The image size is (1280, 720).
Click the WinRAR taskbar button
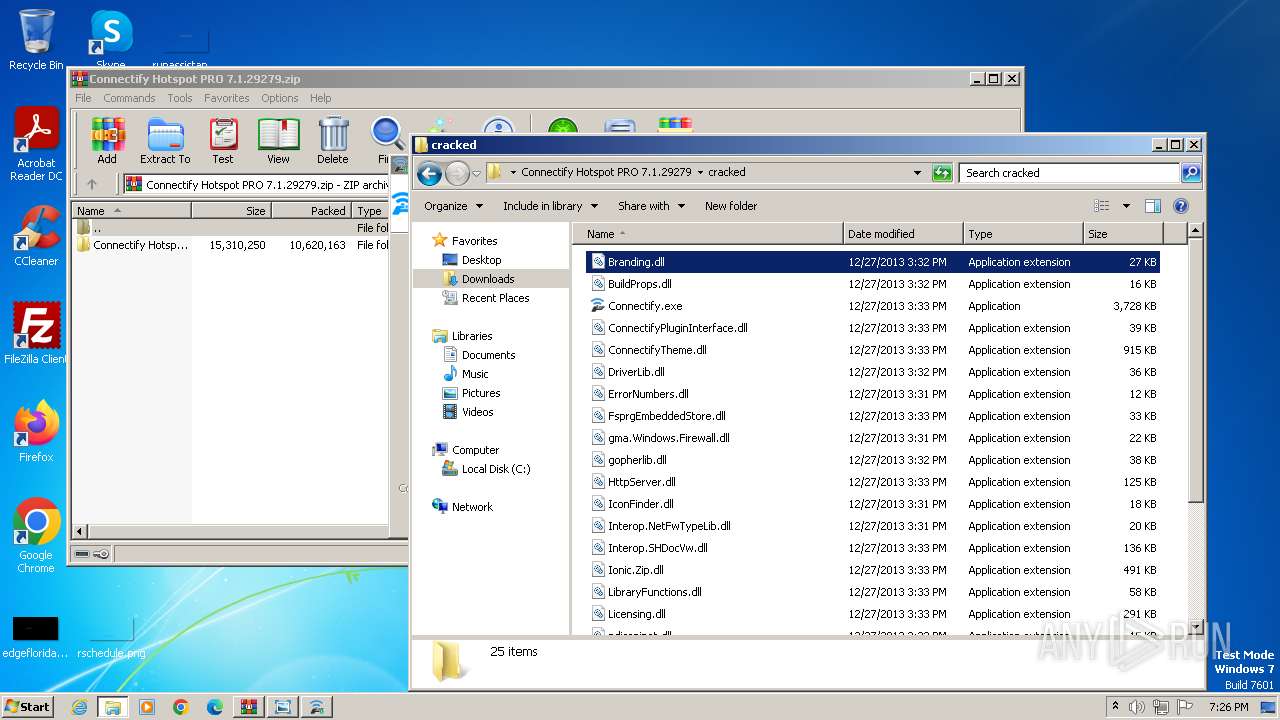(249, 707)
